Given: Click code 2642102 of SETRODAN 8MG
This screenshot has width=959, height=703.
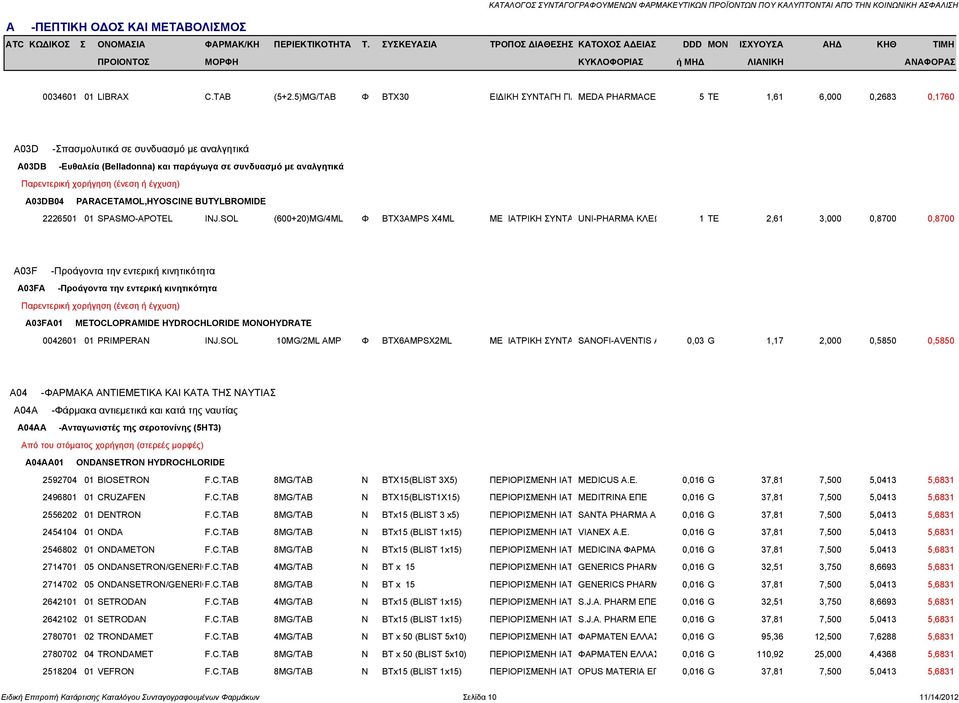Looking at the screenshot, I should [59, 620].
